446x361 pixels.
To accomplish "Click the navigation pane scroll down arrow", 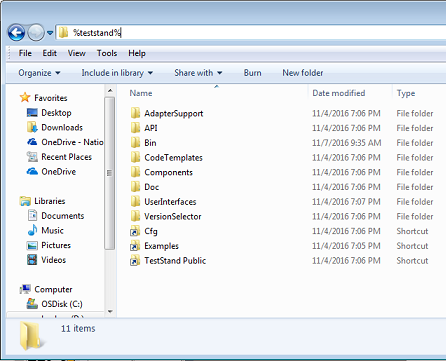I will click(110, 311).
